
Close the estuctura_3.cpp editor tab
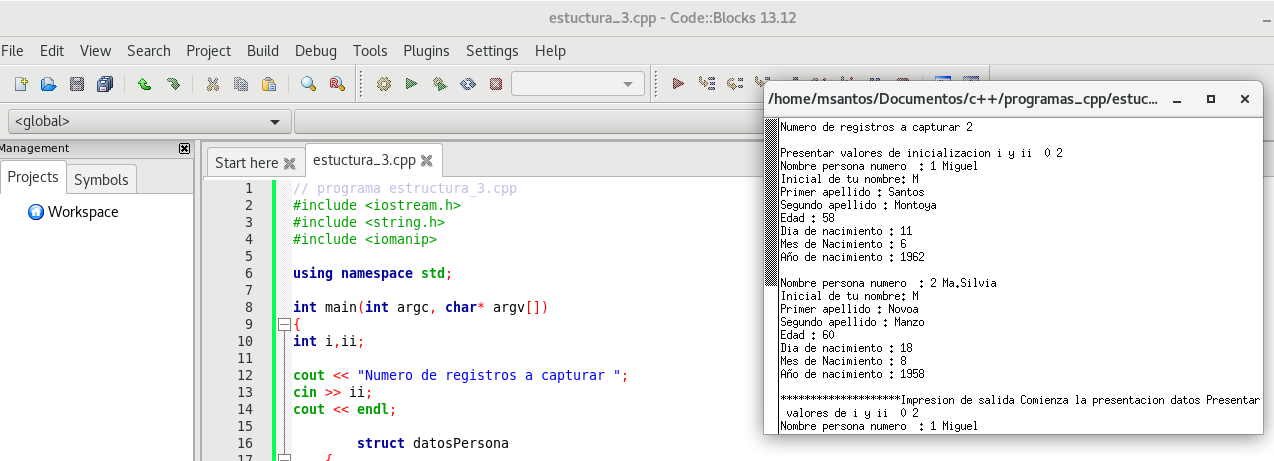tap(427, 160)
